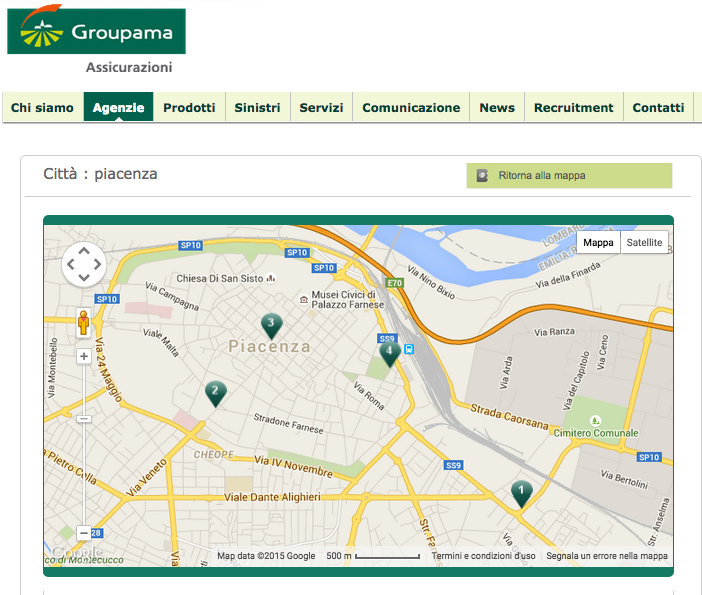Click the icon inside Ritorna alla mappa
Screen dimensions: 702x595
(x=482, y=176)
